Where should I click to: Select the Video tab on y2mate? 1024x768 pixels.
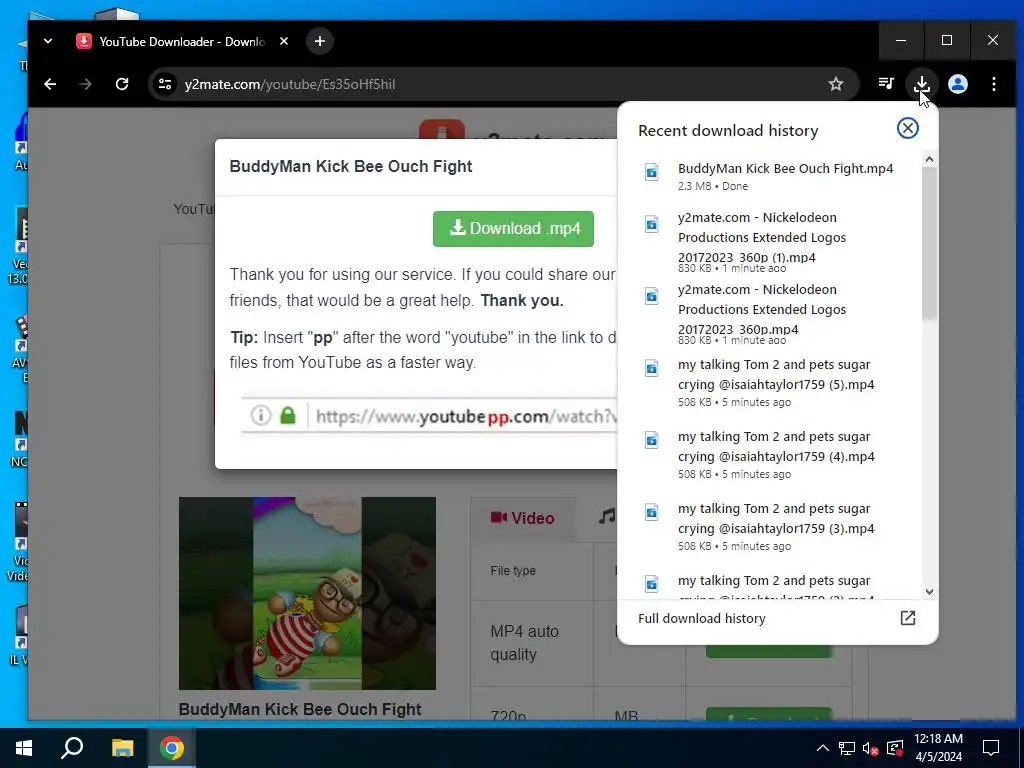click(x=522, y=519)
